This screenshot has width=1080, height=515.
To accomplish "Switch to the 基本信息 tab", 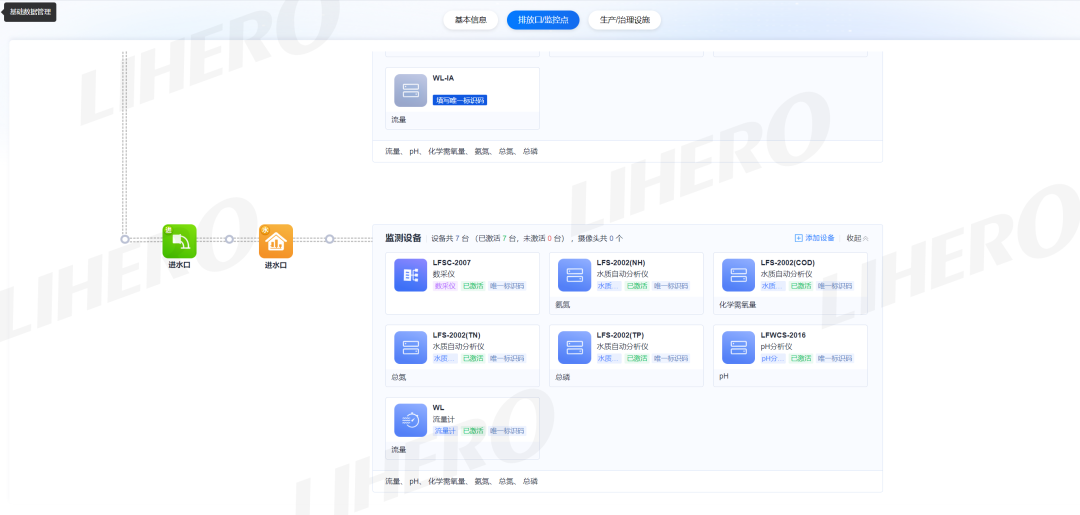I will 470,20.
